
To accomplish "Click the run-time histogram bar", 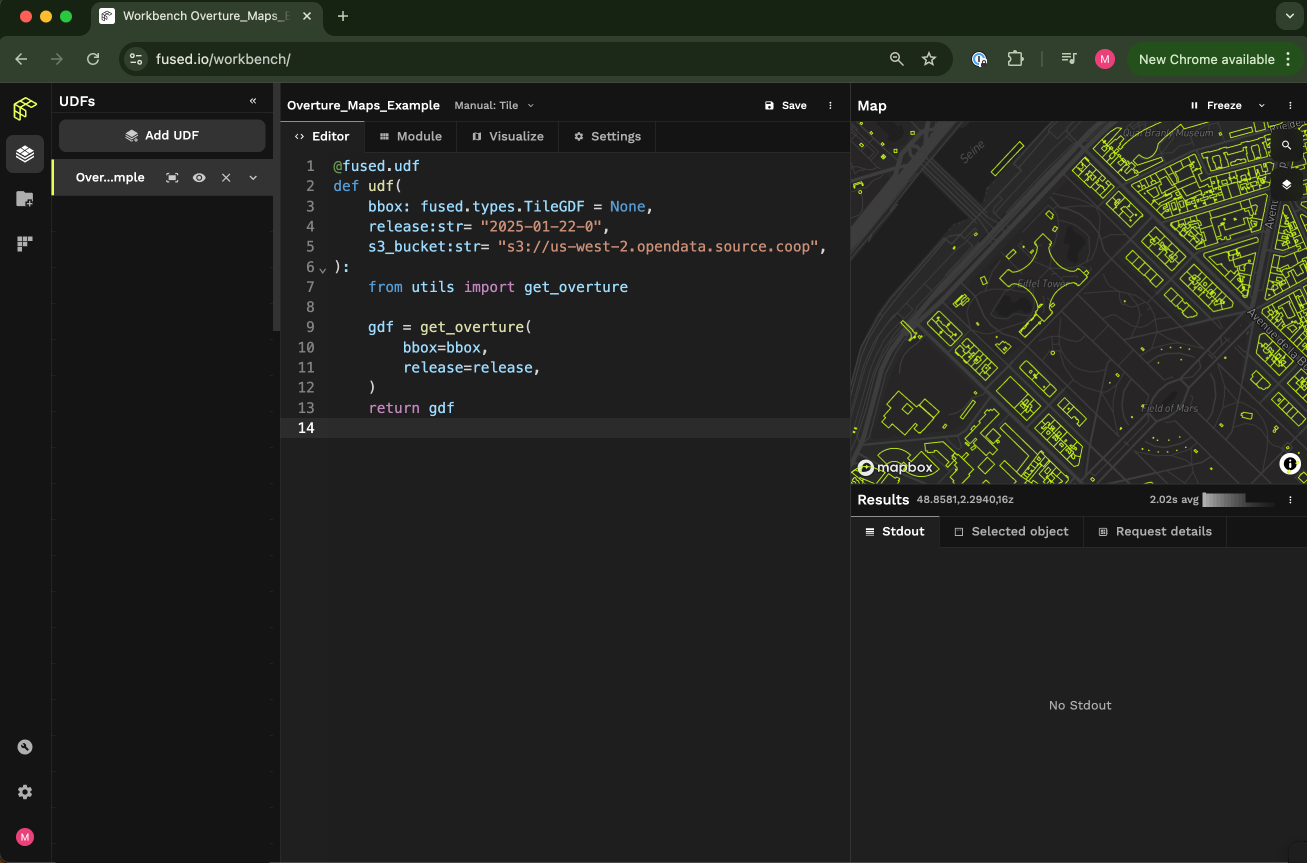I will click(1239, 500).
